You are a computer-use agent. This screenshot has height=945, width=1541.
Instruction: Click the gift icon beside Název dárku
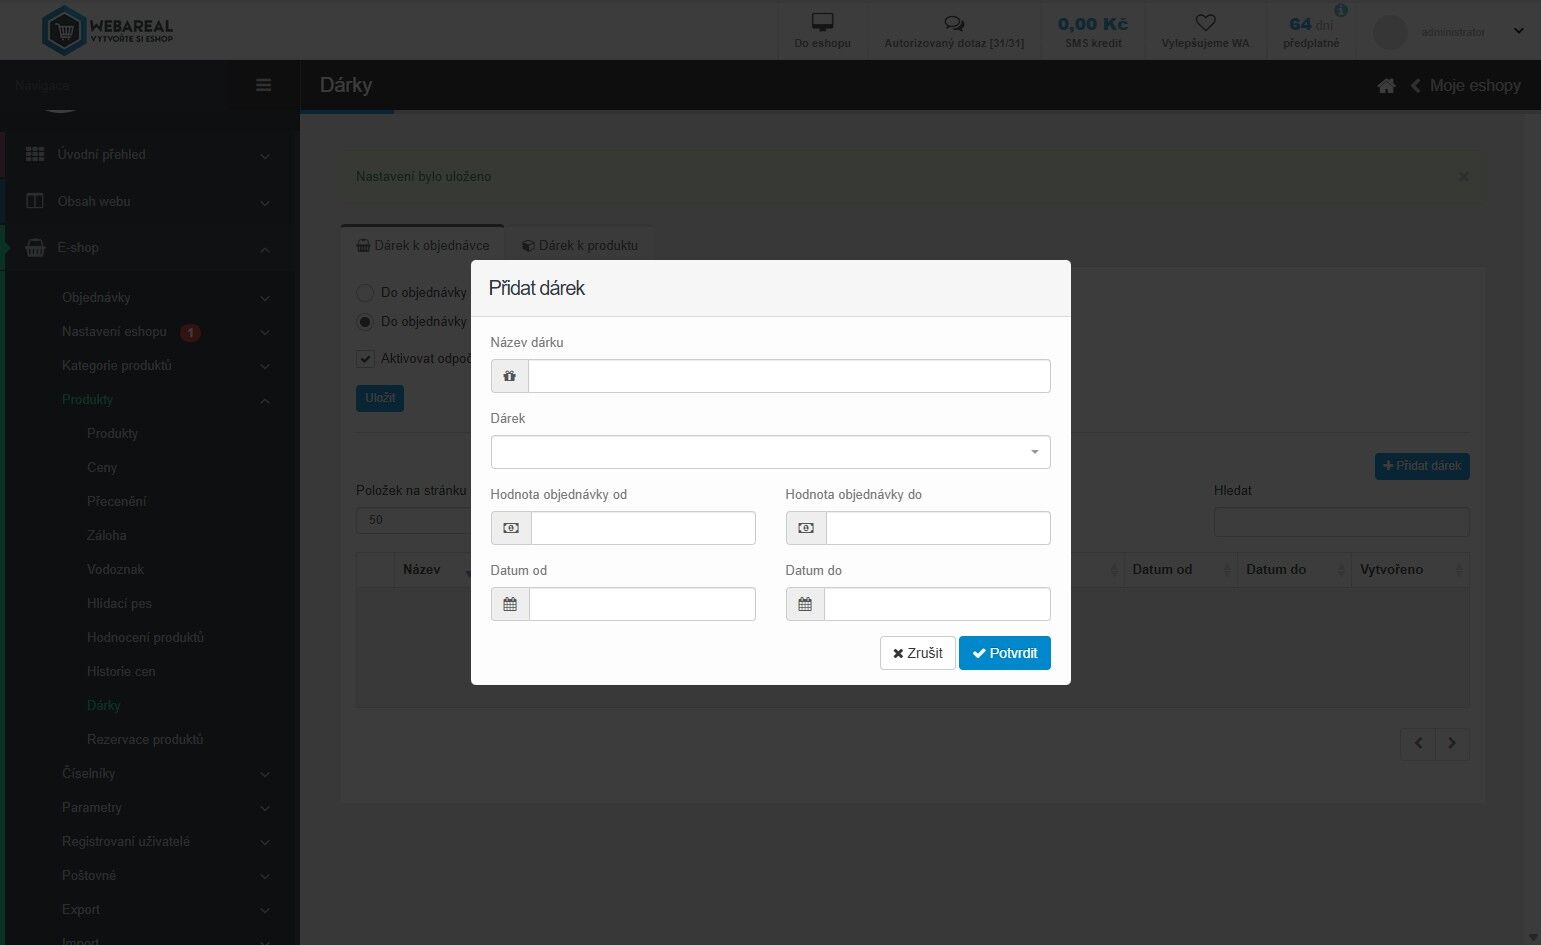click(510, 376)
